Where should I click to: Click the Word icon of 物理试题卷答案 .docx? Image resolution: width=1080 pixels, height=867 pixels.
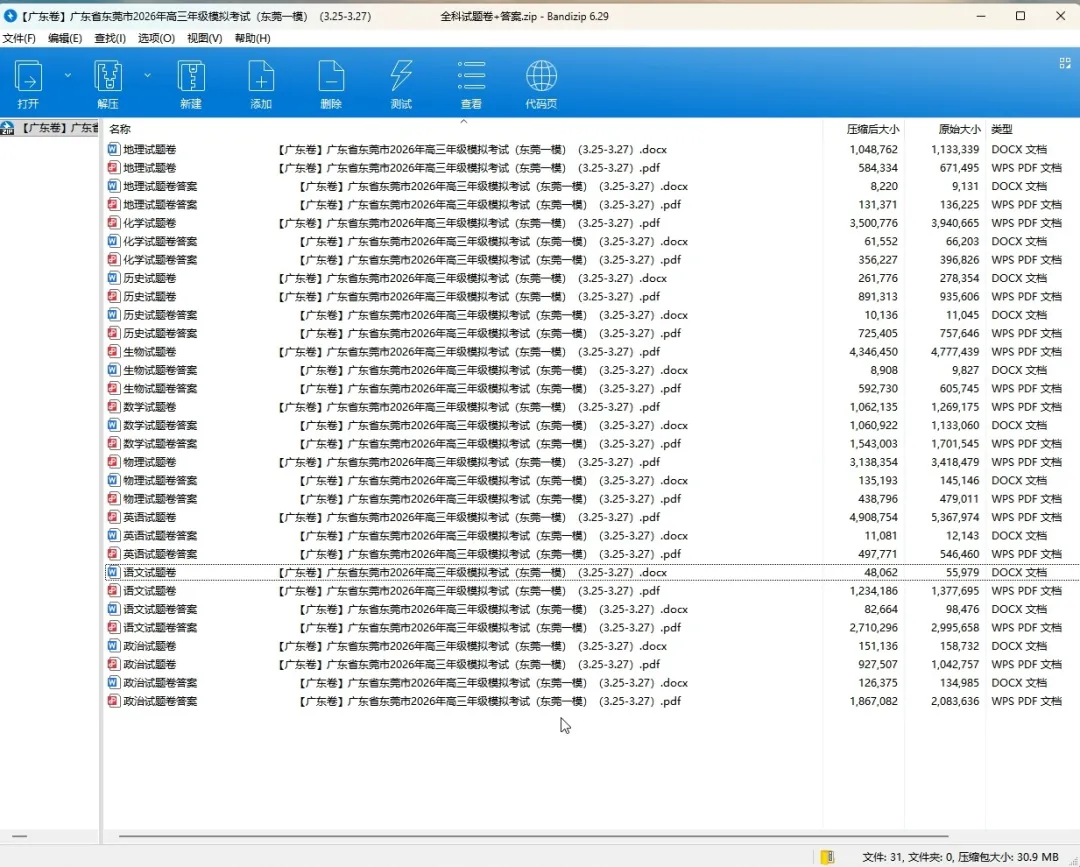point(114,480)
